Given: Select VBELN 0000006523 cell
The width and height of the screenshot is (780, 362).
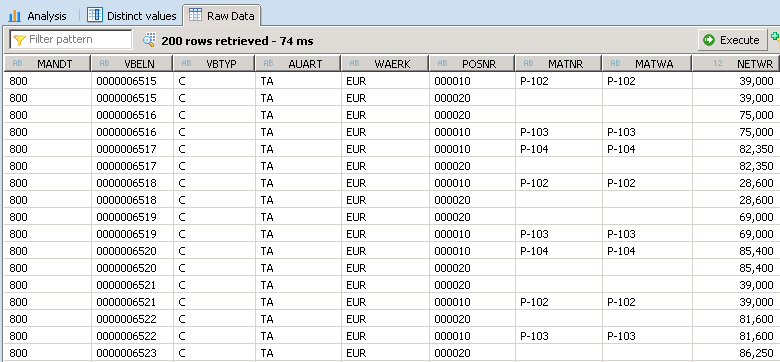Looking at the screenshot, I should click(132, 353).
